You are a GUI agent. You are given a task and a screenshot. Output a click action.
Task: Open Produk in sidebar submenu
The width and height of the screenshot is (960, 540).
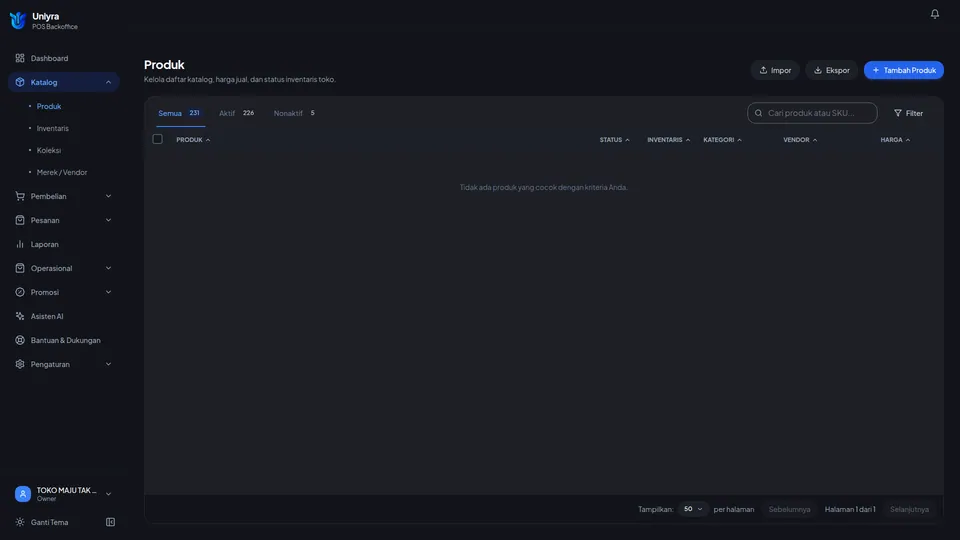click(x=49, y=106)
